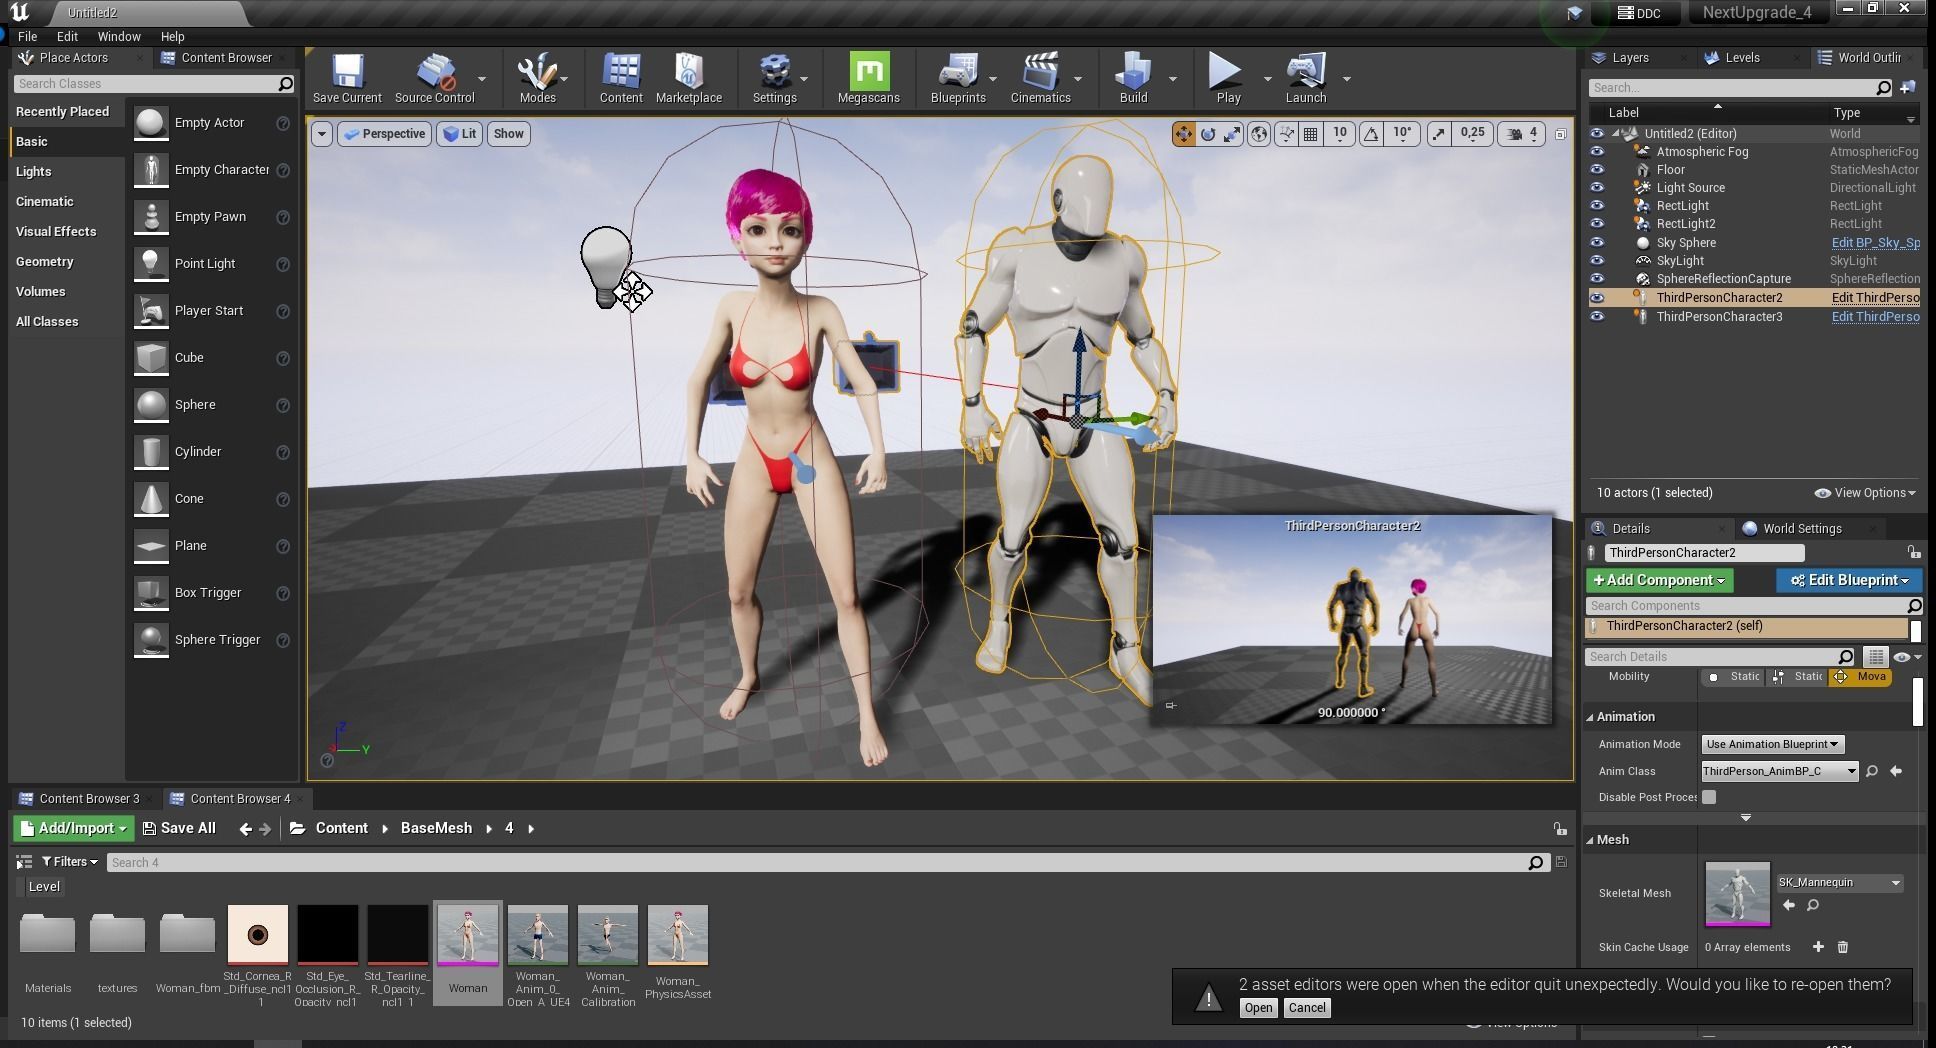Screen dimensions: 1936x1048
Task: Open the Materials folder
Action: pyautogui.click(x=47, y=951)
